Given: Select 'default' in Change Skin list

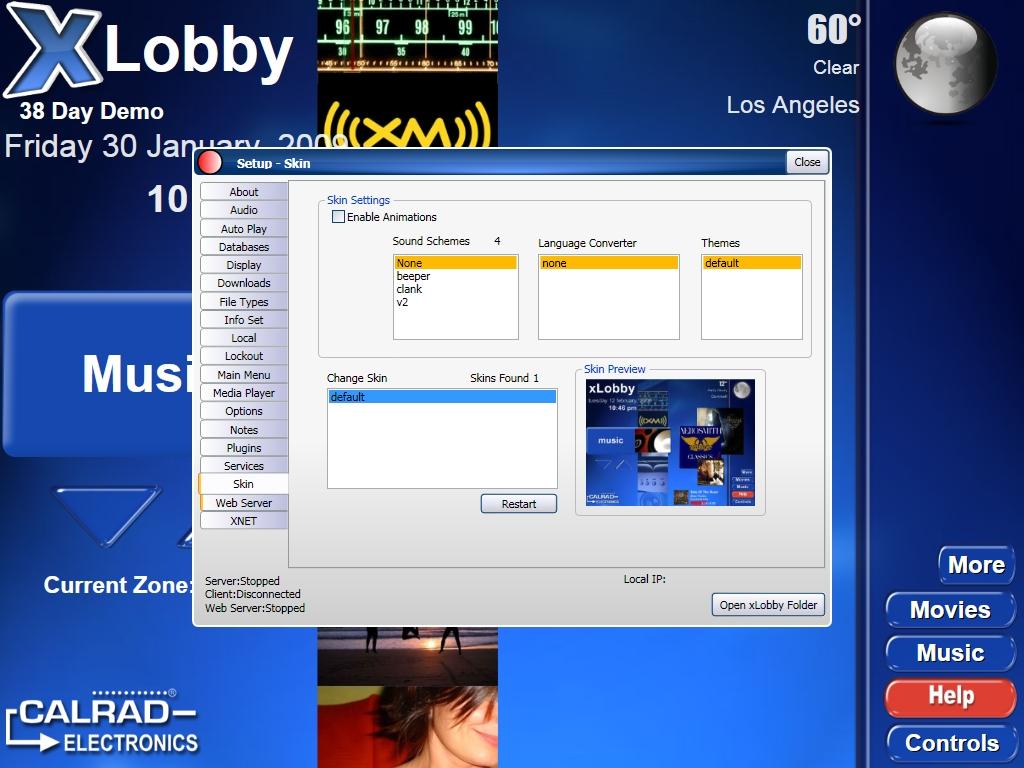Looking at the screenshot, I should point(442,396).
